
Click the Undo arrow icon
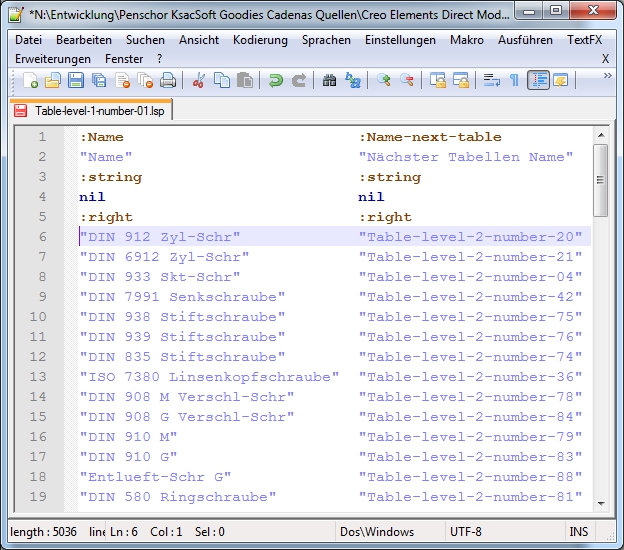(x=276, y=81)
